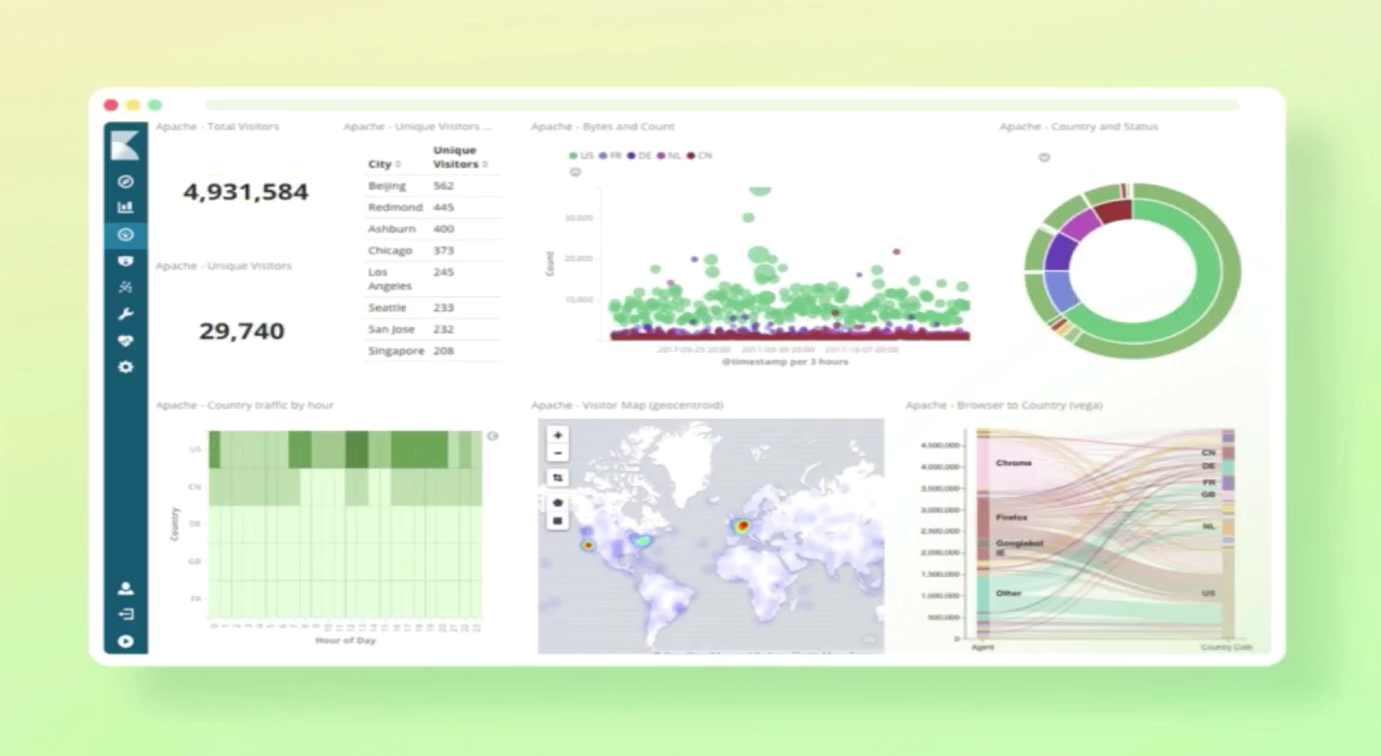The width and height of the screenshot is (1381, 756).
Task: Click the Seattle row in the city table
Action: tap(433, 308)
